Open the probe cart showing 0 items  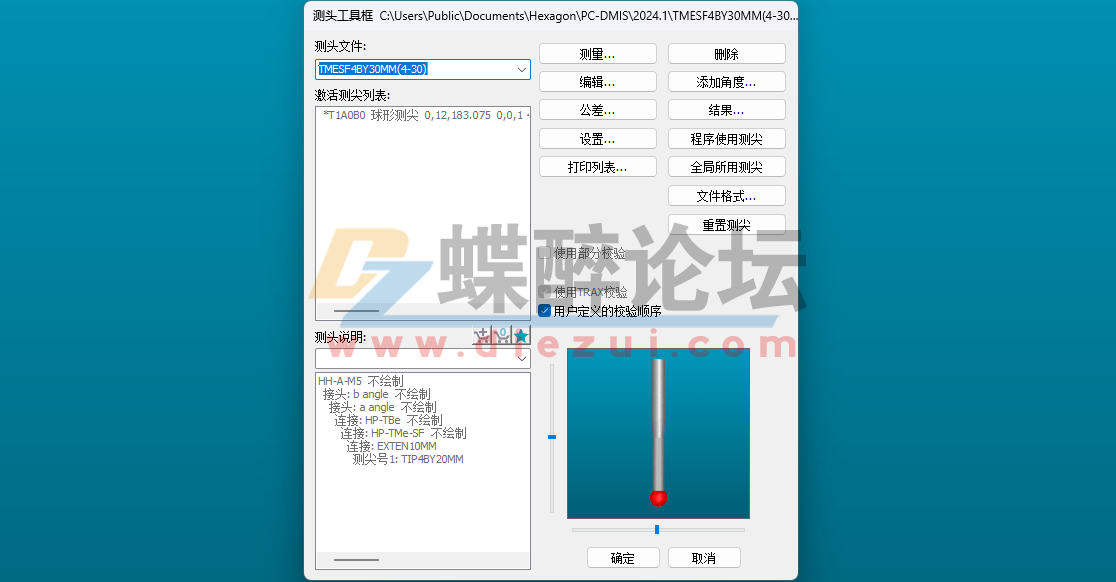coord(501,334)
